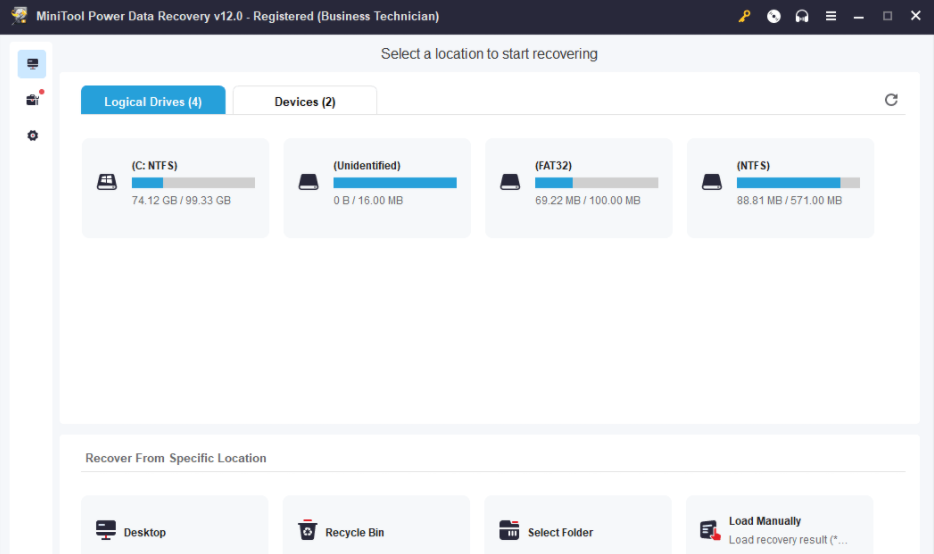
Task: Click the key registration icon in title bar
Action: coord(744,17)
